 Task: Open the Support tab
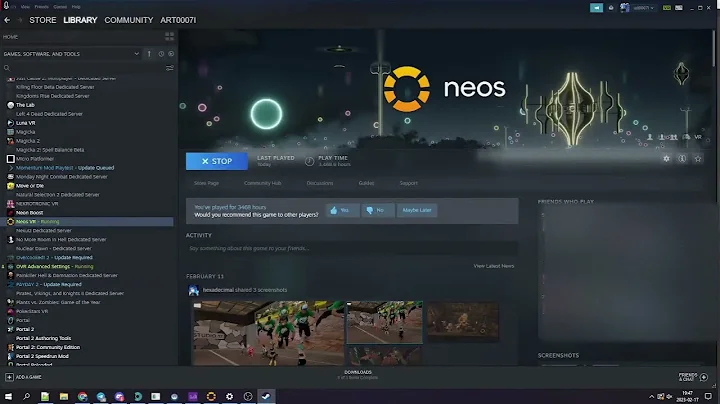(x=409, y=183)
